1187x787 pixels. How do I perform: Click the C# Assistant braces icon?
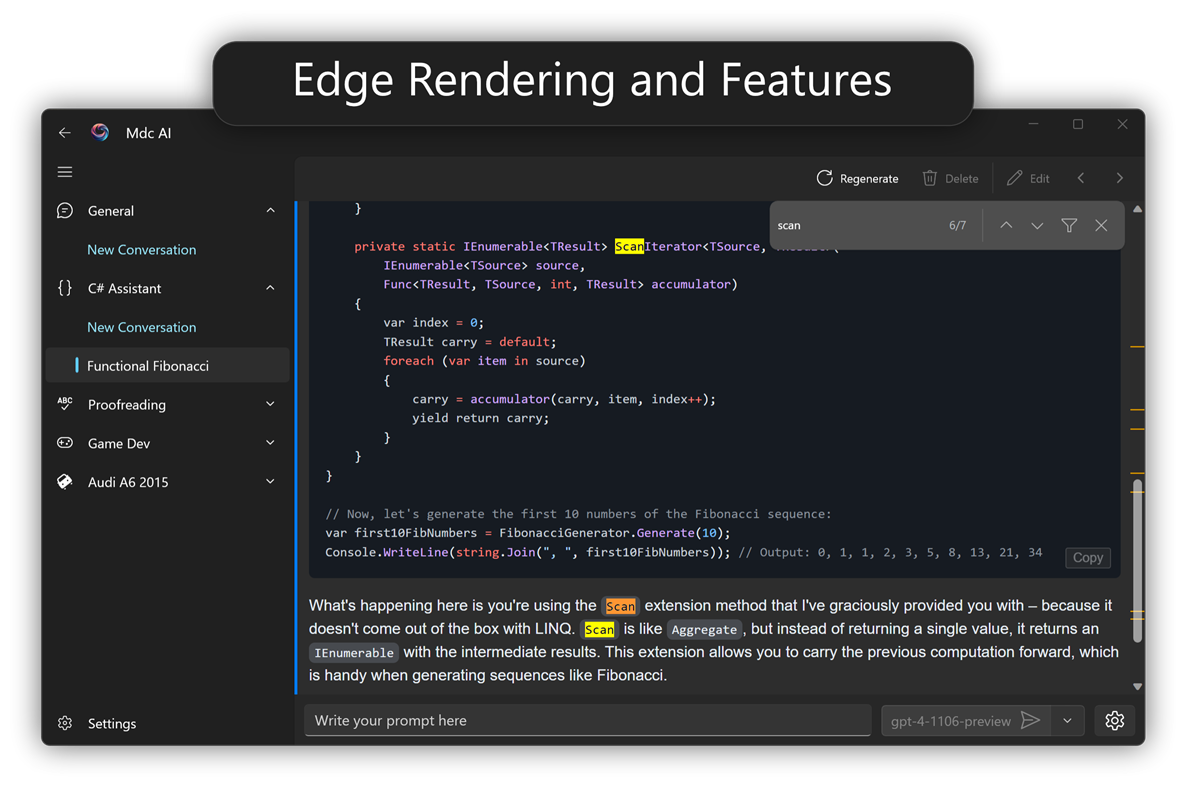pyautogui.click(x=65, y=288)
